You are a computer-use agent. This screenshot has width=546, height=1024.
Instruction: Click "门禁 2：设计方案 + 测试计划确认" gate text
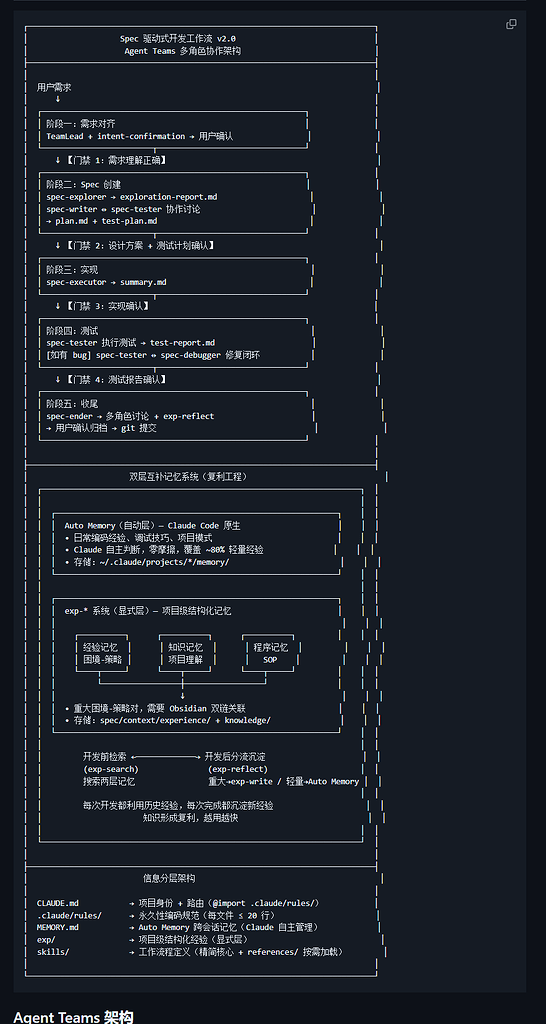141,246
